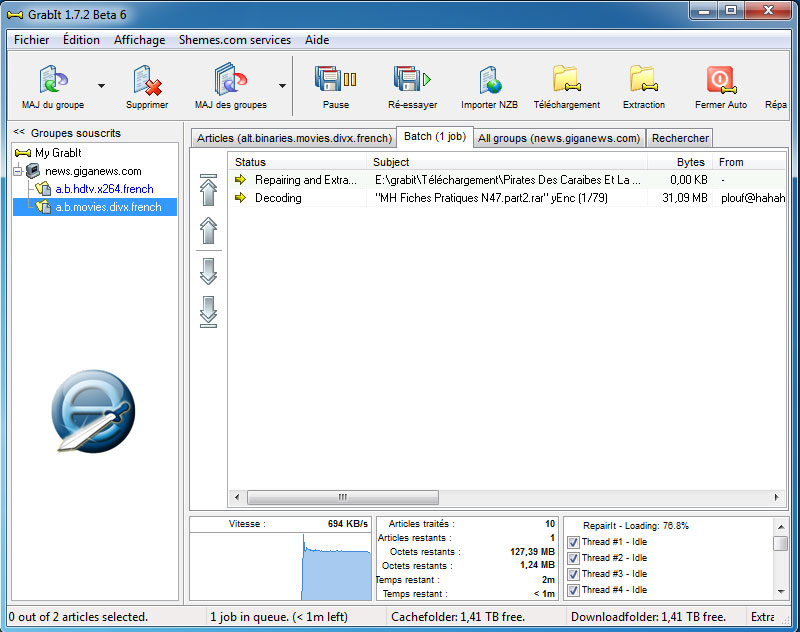Switch to the Articles tab
Viewport: 800px width, 632px height.
point(294,138)
